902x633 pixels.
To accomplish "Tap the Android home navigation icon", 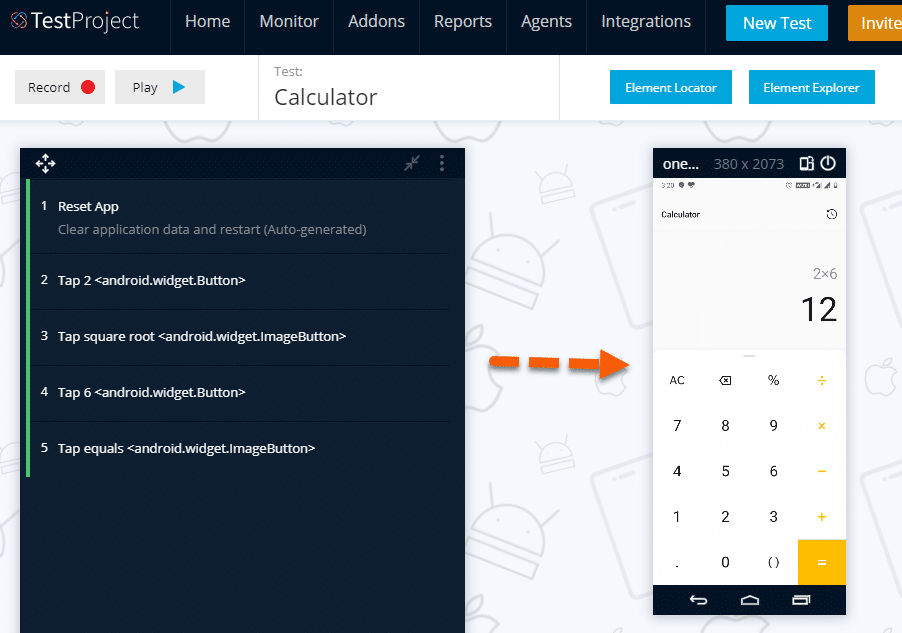I will 750,600.
